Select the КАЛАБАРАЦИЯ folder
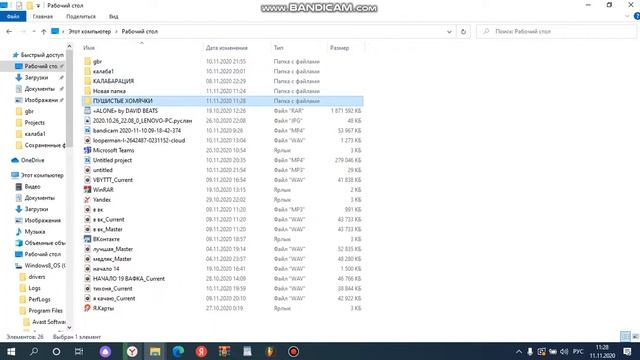The image size is (640, 360). pos(113,81)
